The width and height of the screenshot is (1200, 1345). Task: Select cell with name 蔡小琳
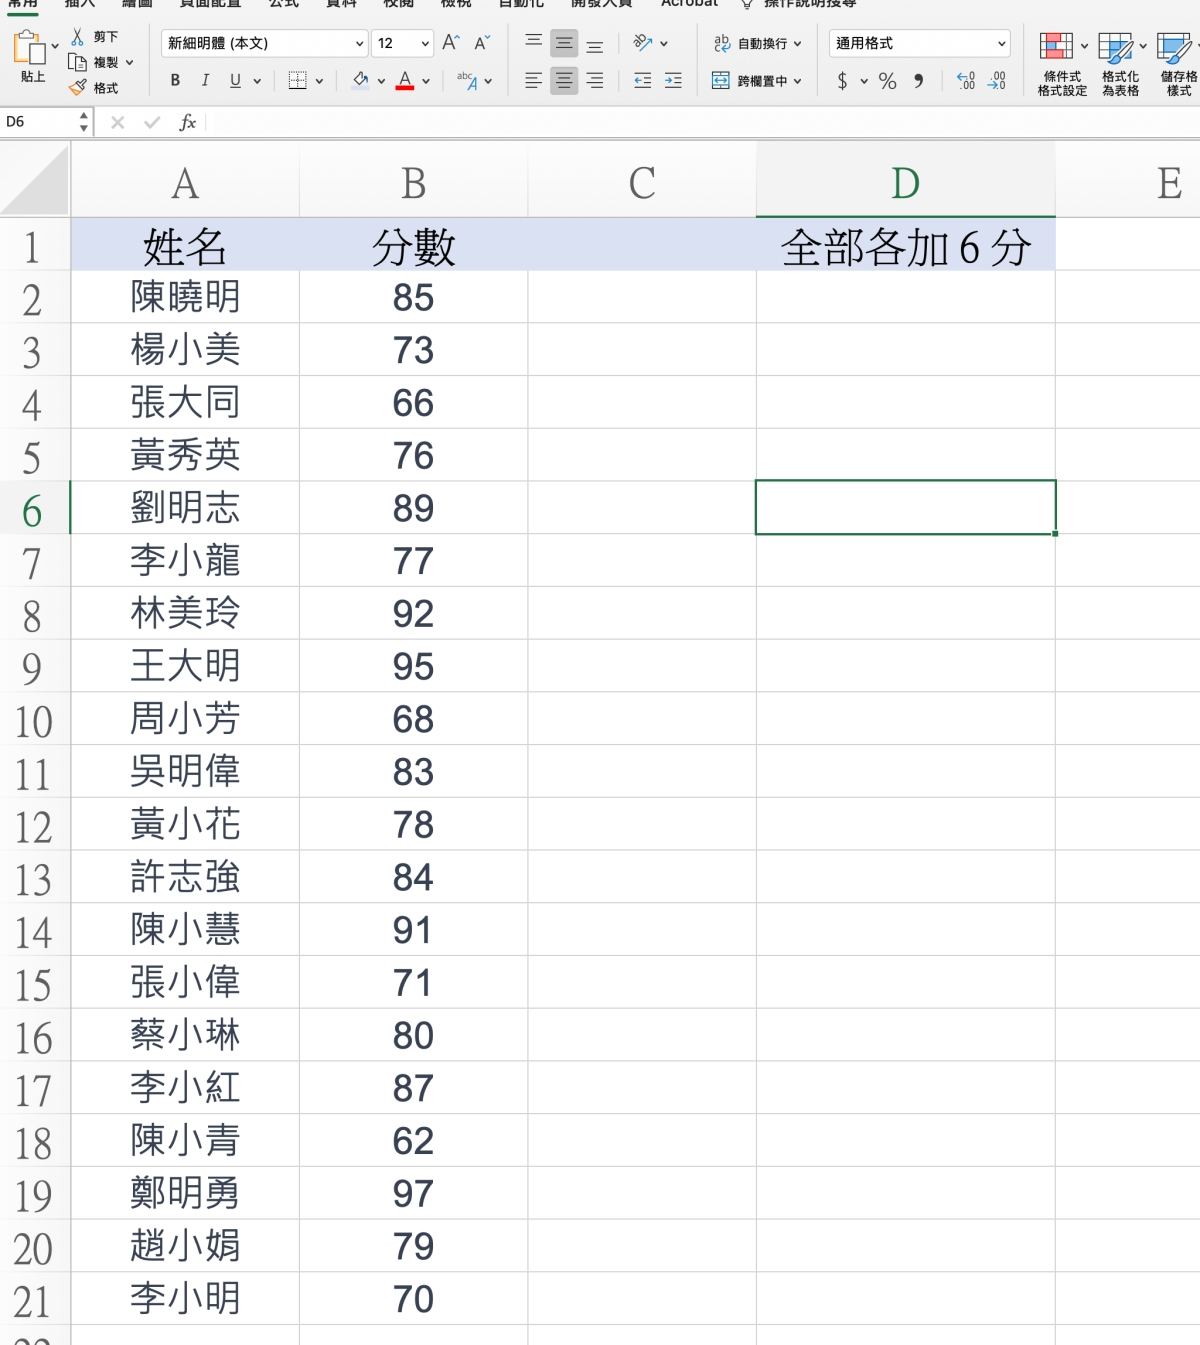(x=185, y=1035)
